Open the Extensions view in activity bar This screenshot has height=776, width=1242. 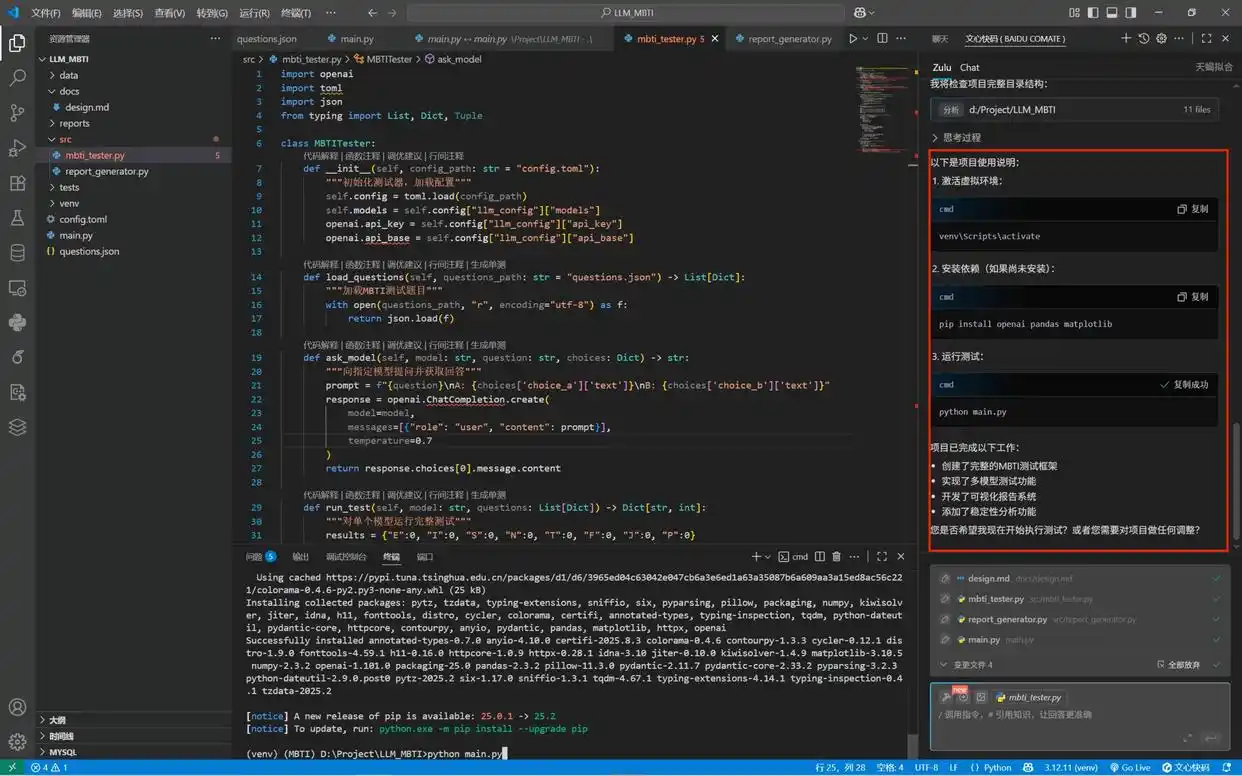[x=17, y=183]
